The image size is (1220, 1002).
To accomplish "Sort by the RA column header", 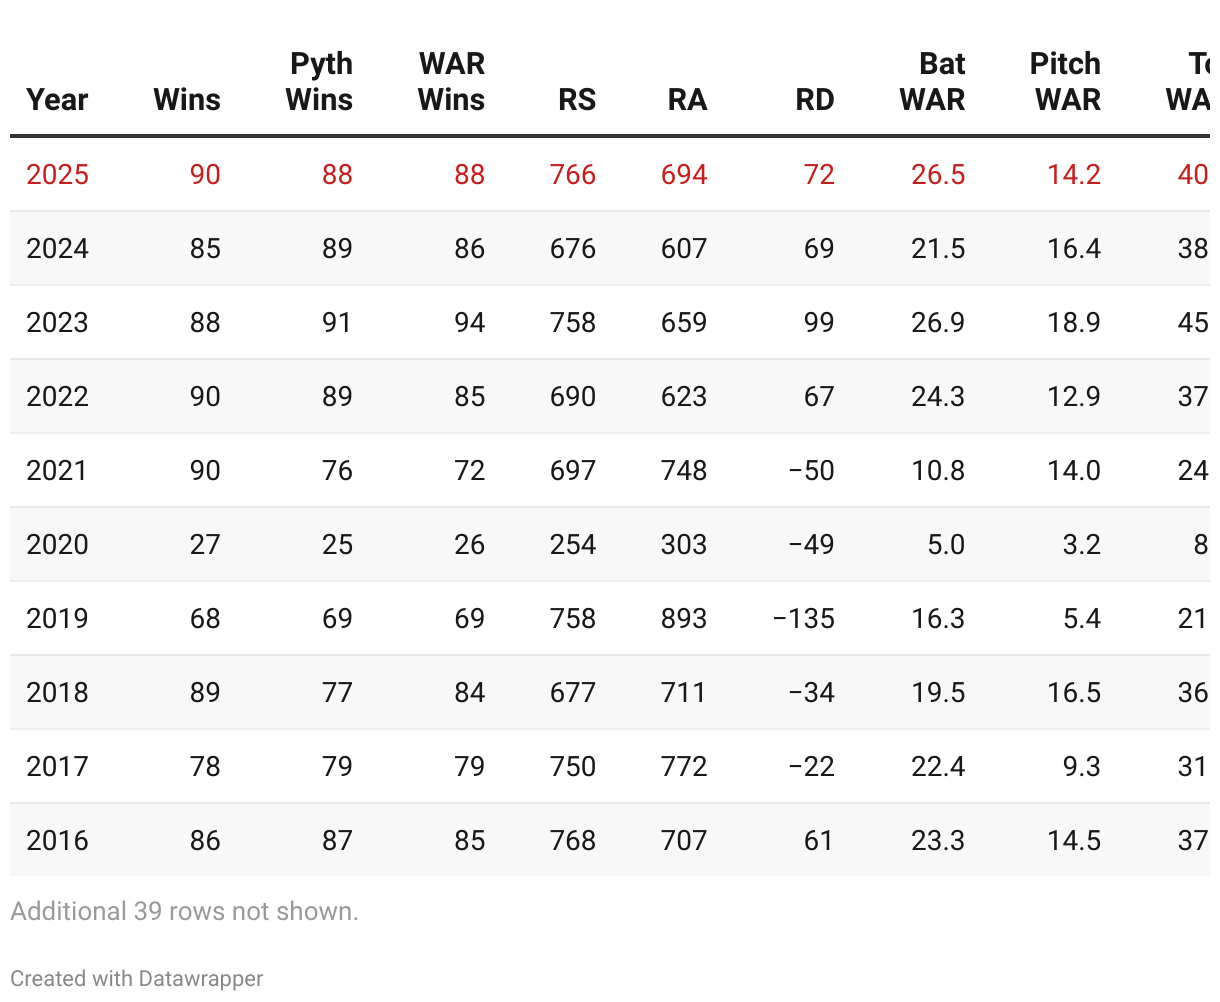I will coord(687,100).
